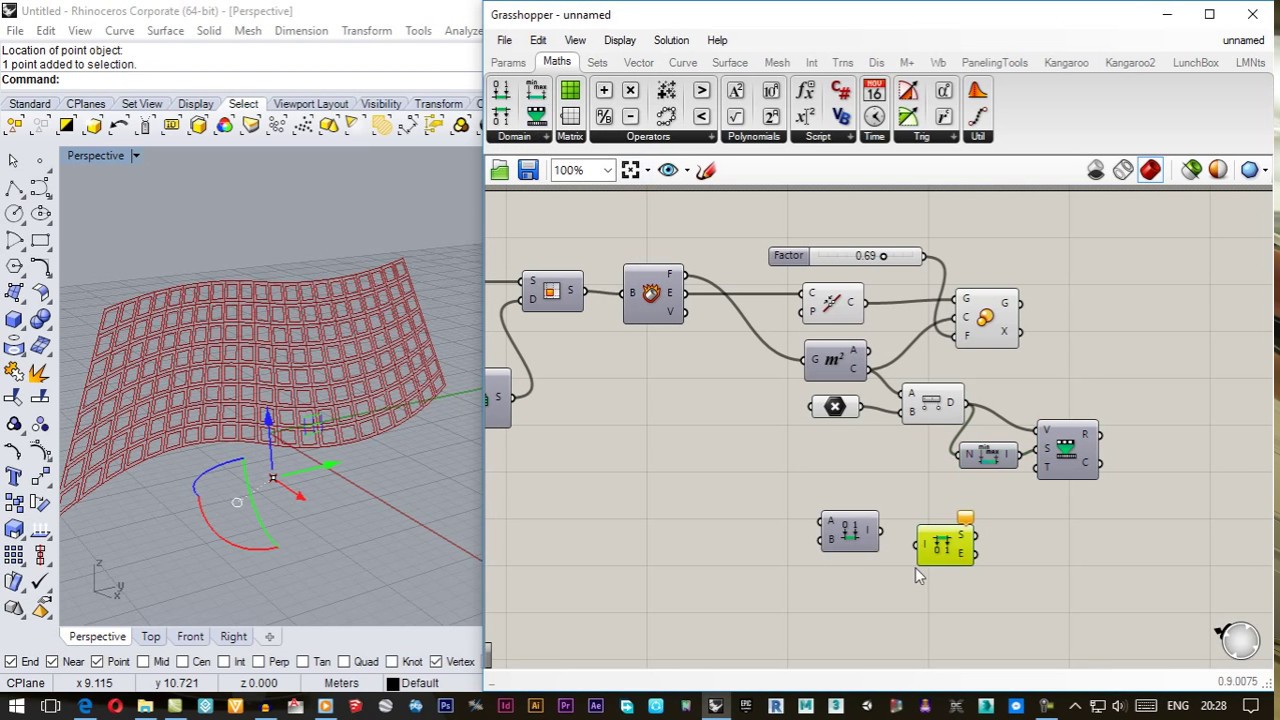Select the Smaller Than operator icon

pyautogui.click(x=701, y=117)
